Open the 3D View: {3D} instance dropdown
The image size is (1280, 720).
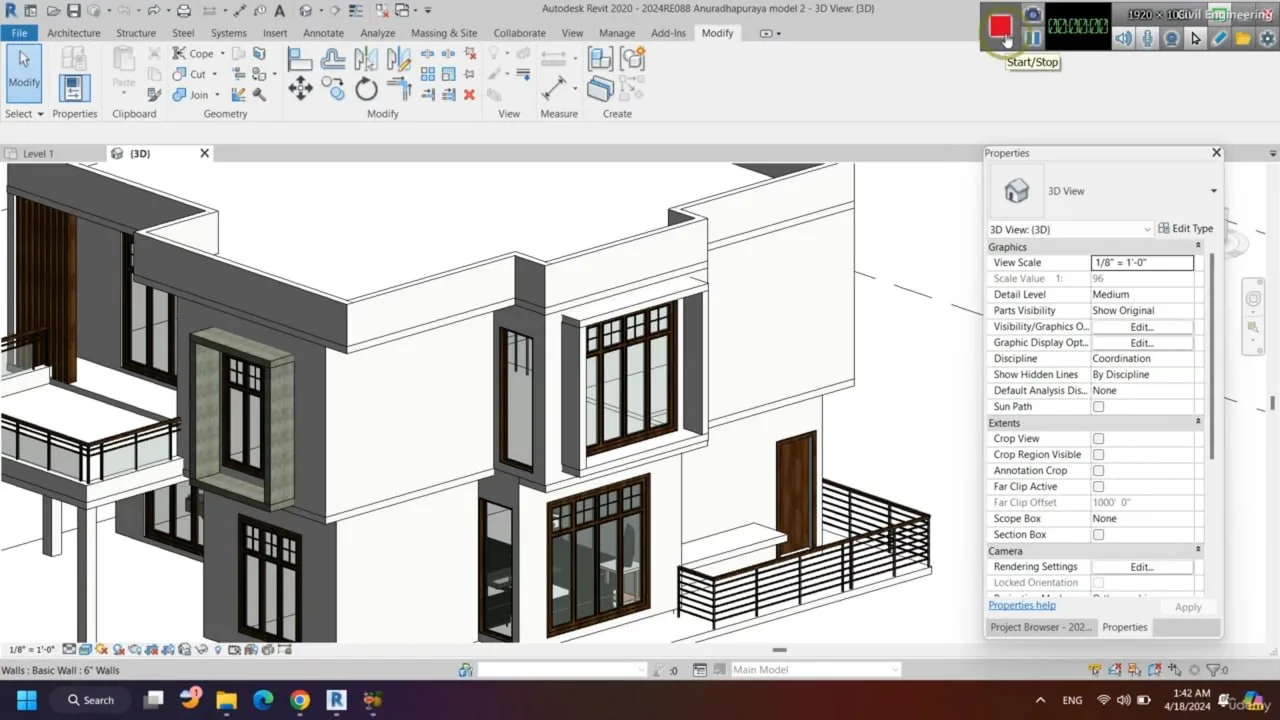1071,229
